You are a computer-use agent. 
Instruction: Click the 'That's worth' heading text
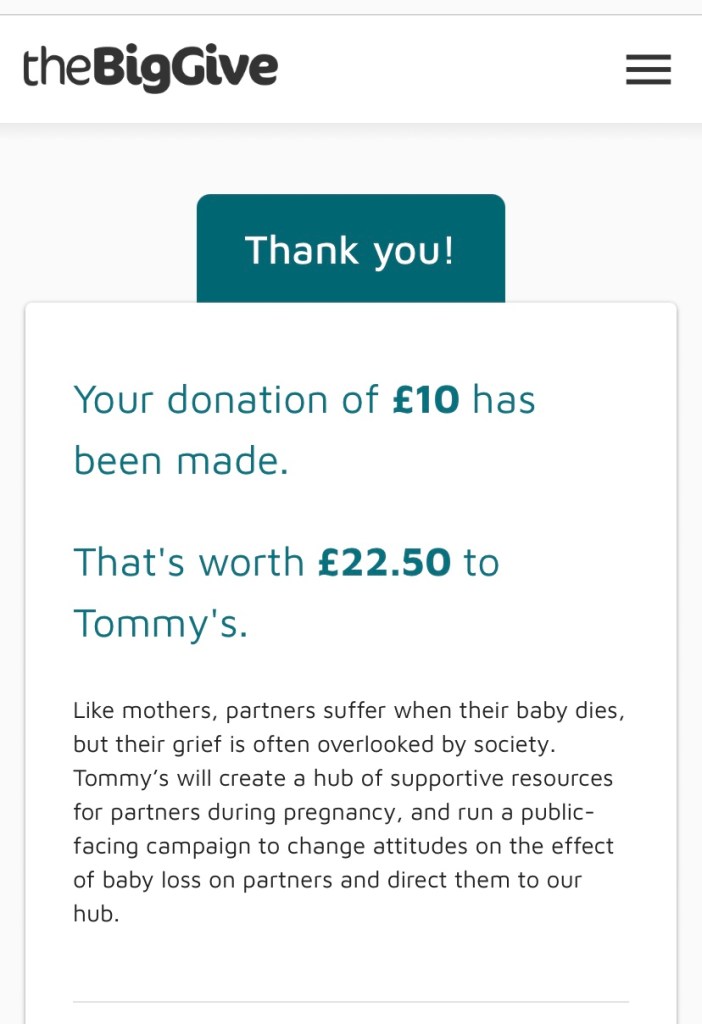(x=188, y=562)
